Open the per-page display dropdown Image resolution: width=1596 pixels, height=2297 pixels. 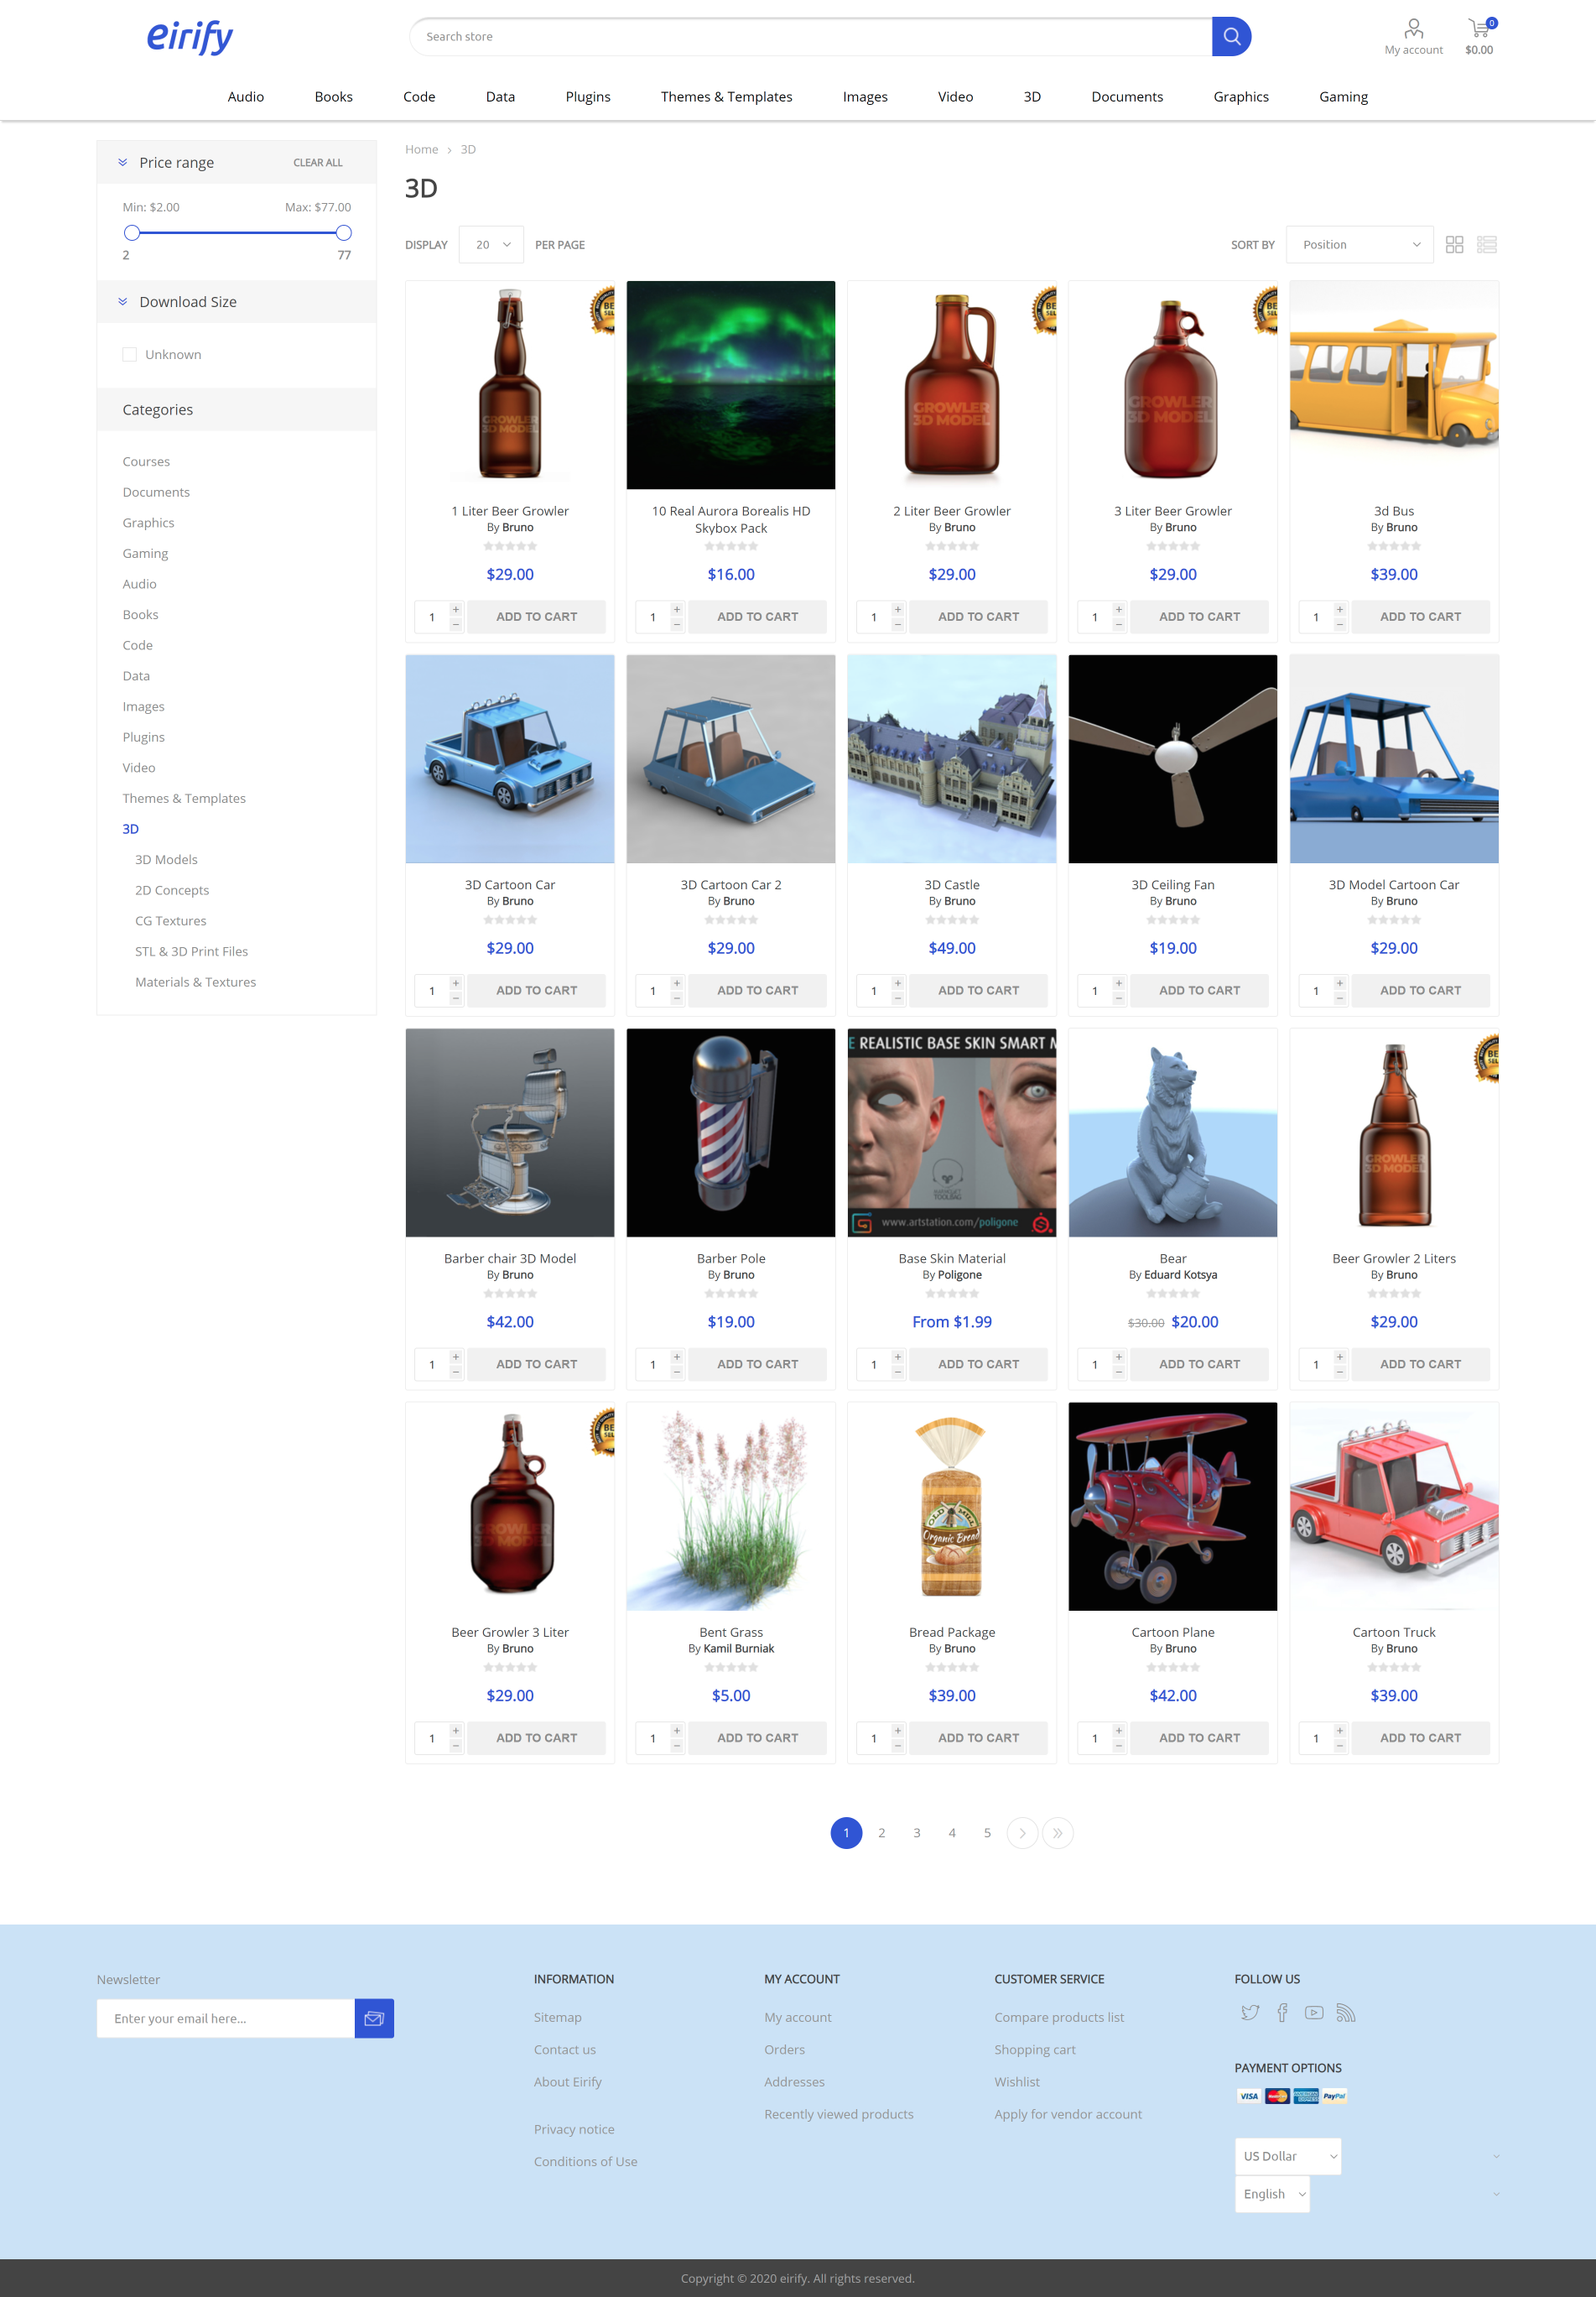(490, 244)
